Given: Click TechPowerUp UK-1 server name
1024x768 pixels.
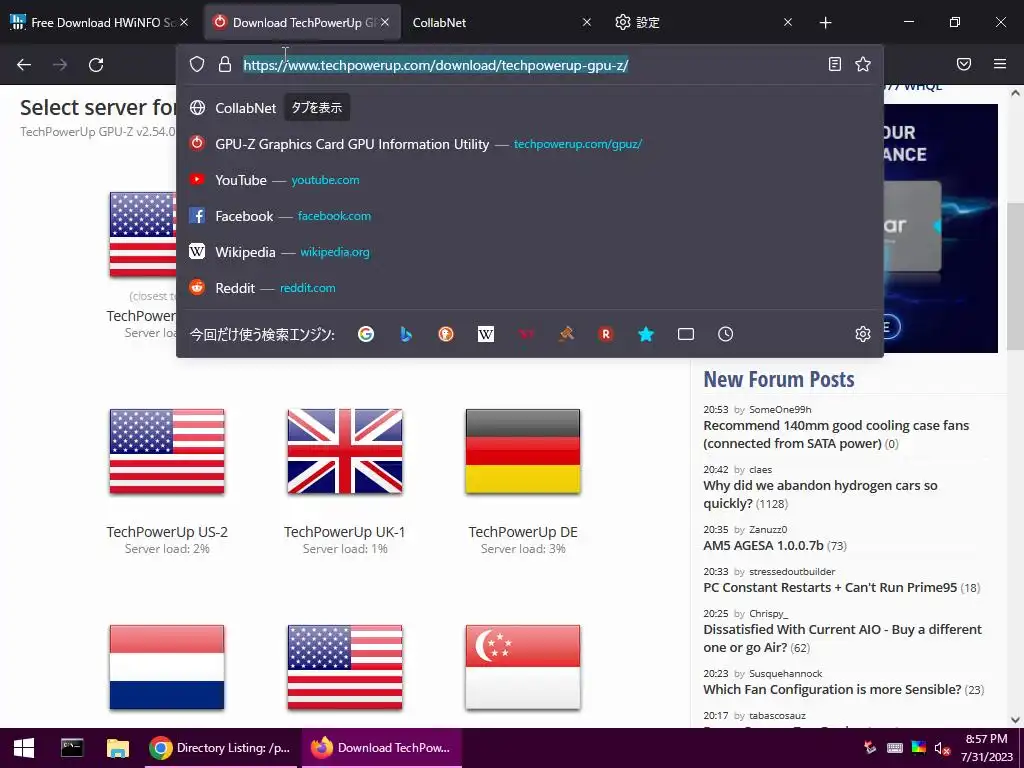Looking at the screenshot, I should point(345,532).
